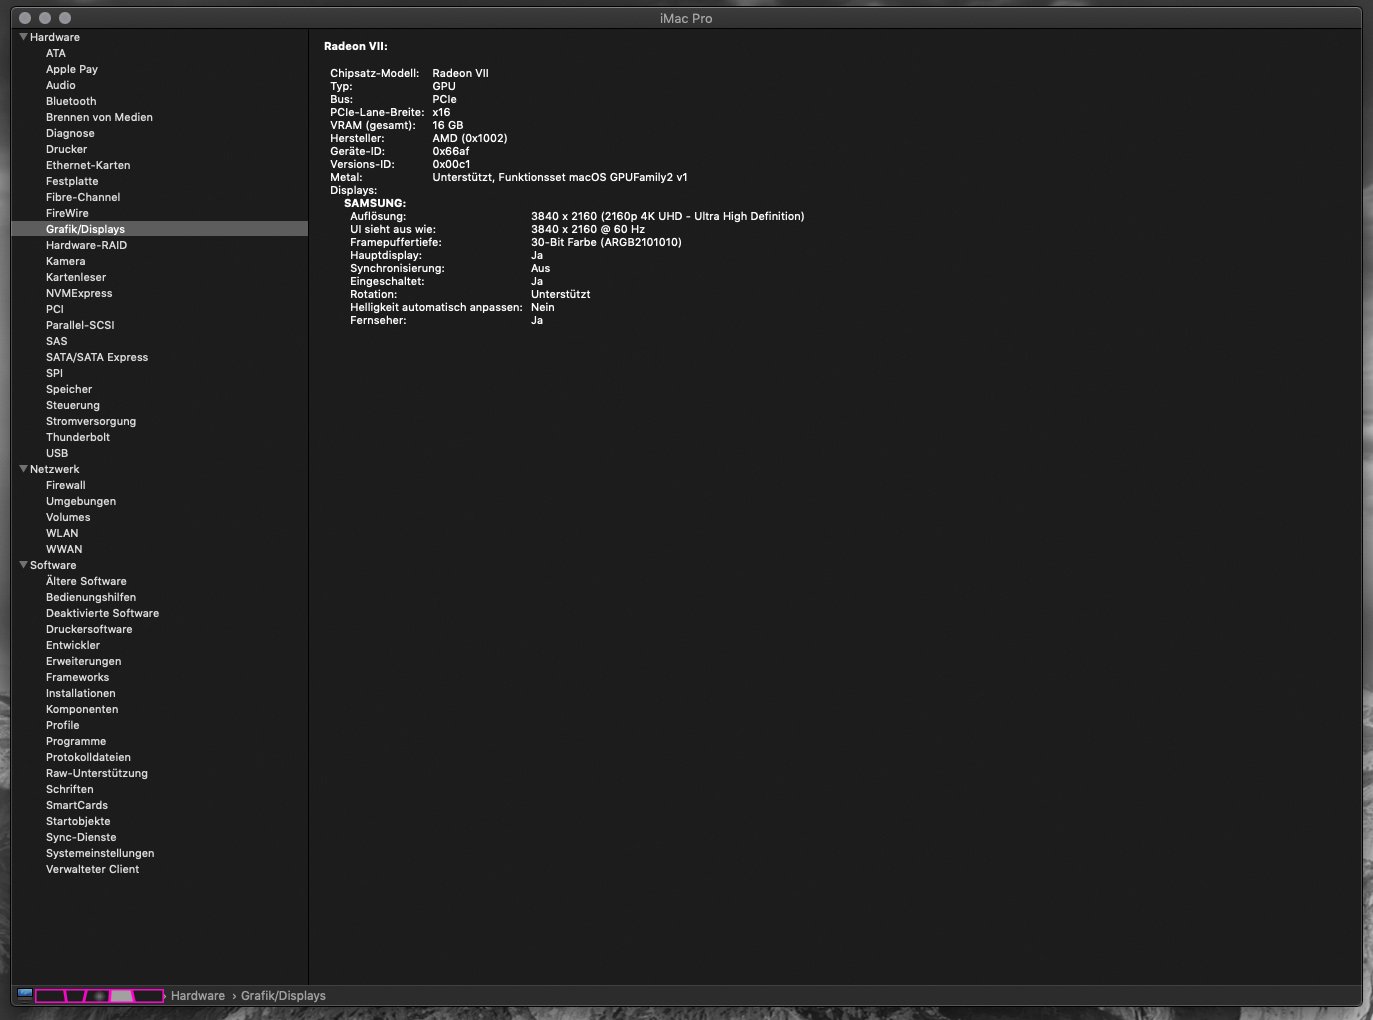Select Installationen in the sidebar

(81, 693)
